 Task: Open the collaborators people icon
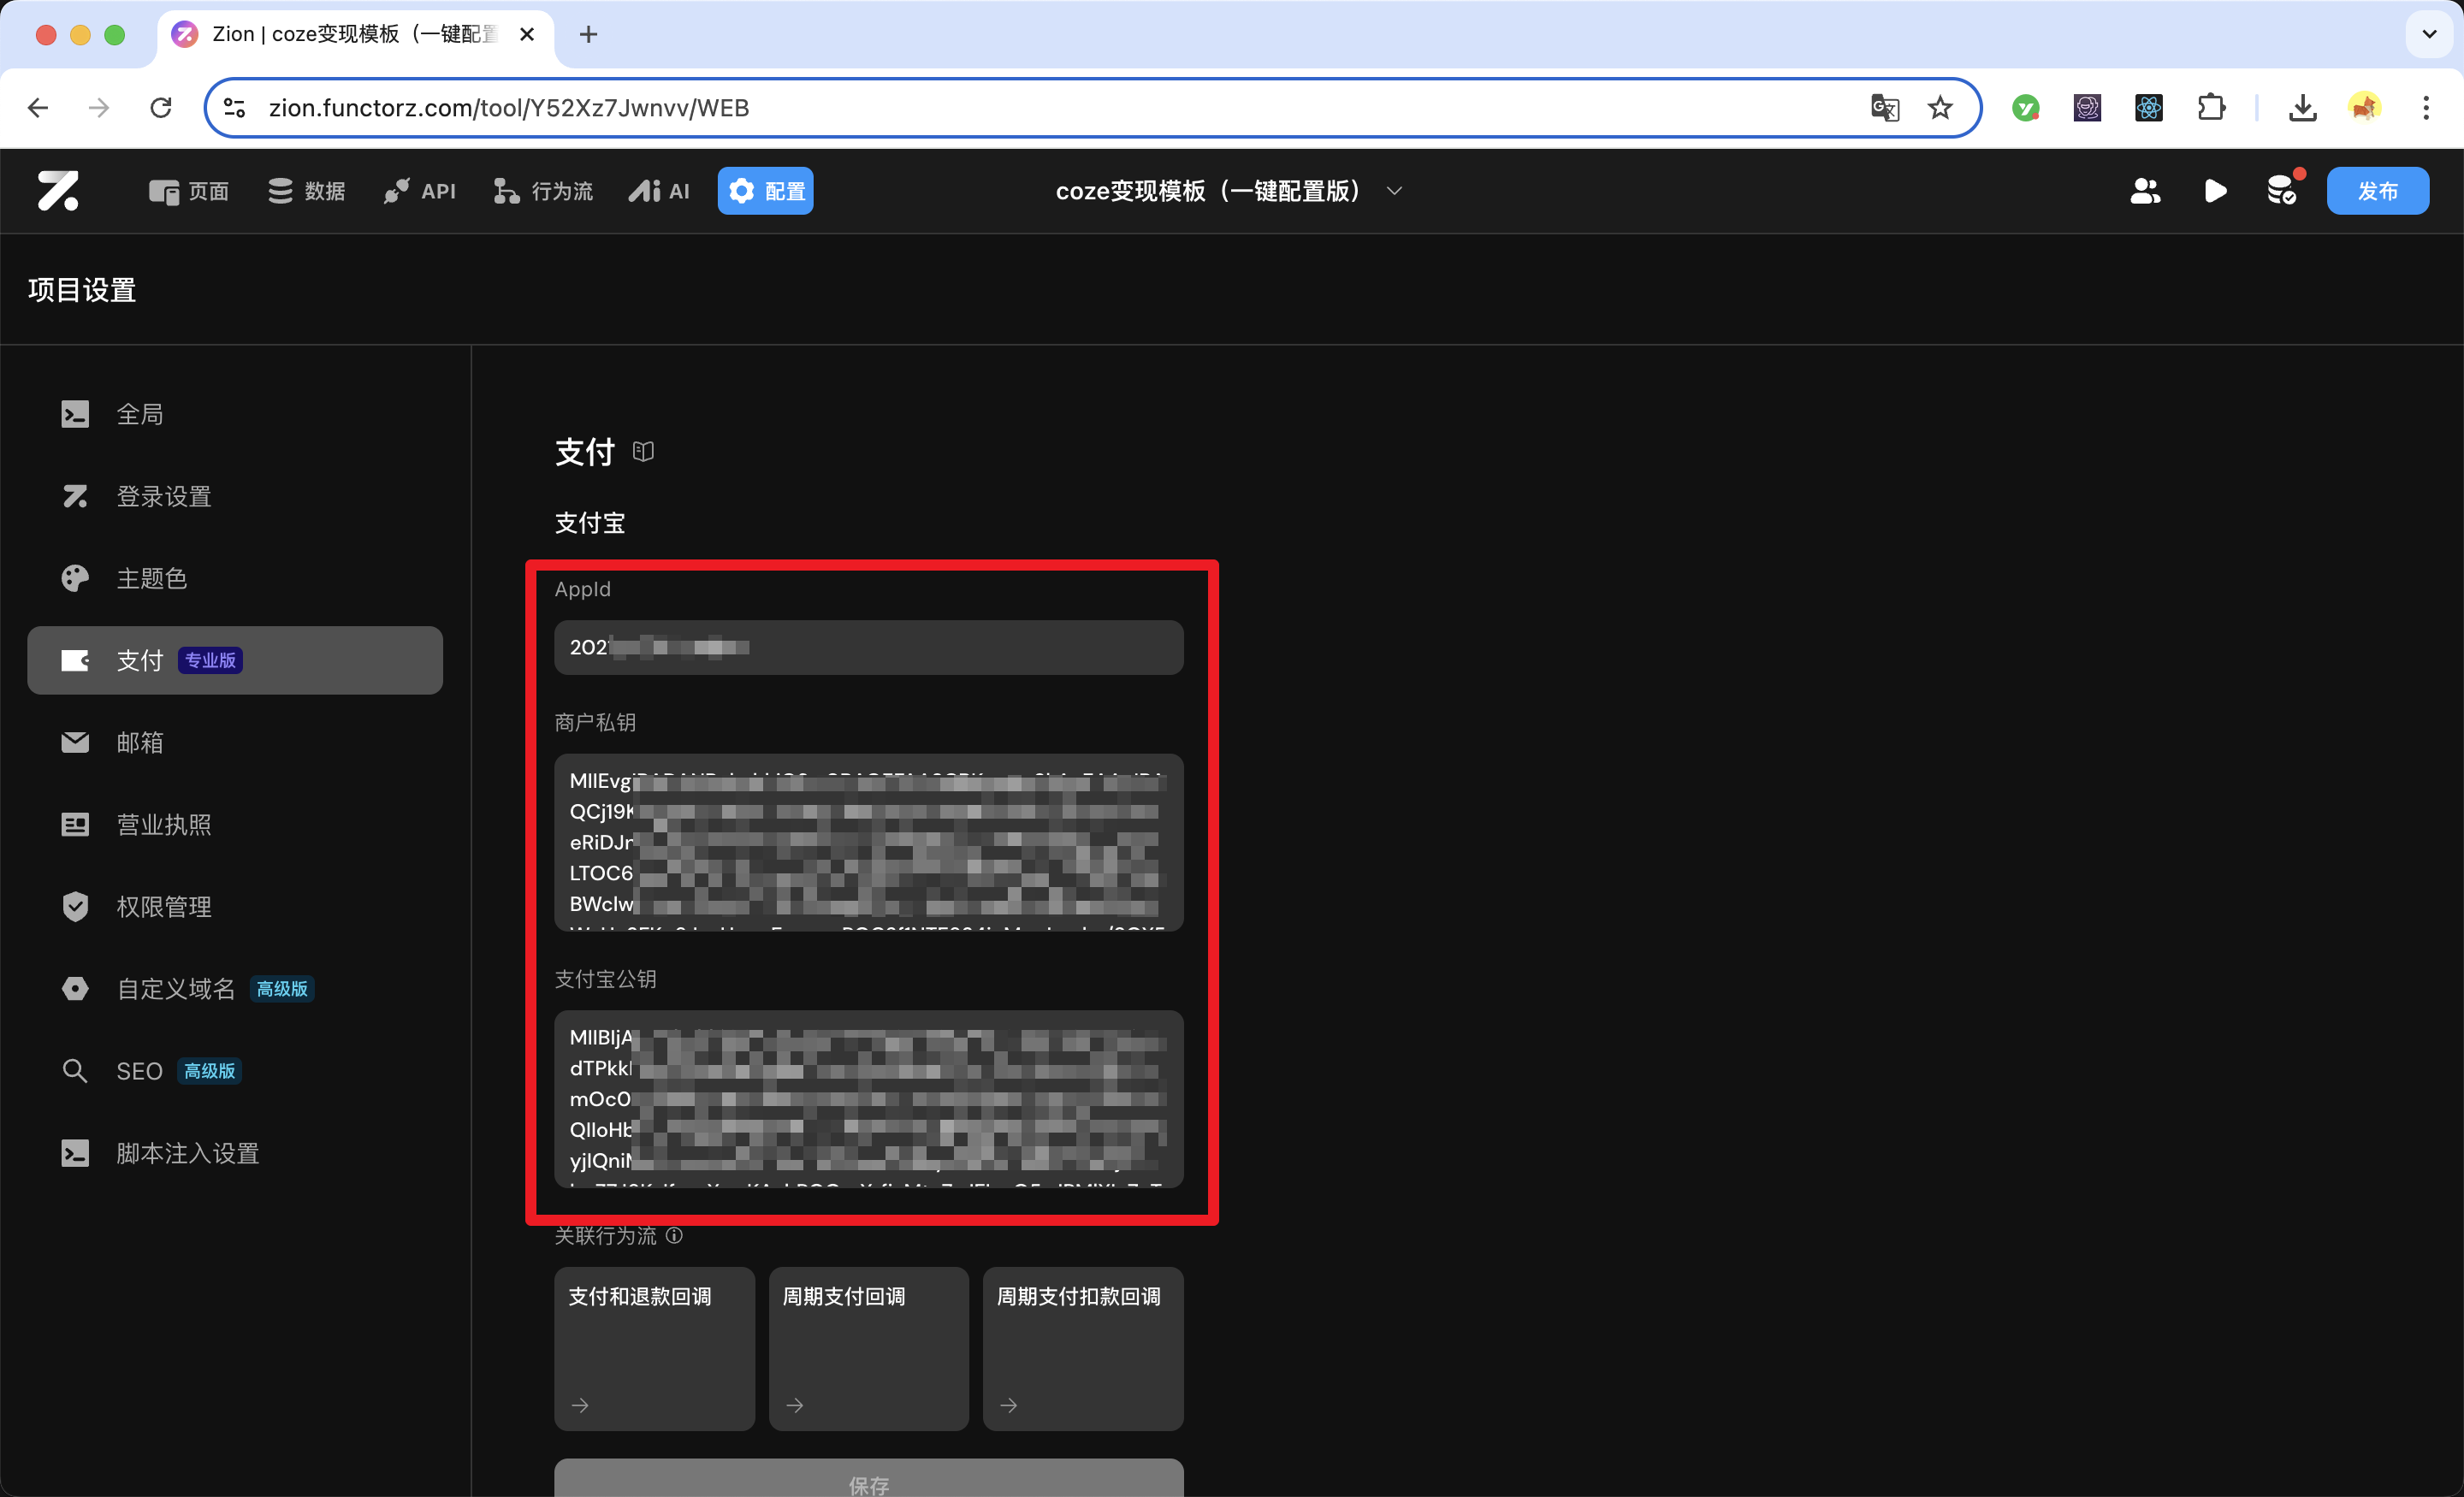click(x=2145, y=191)
